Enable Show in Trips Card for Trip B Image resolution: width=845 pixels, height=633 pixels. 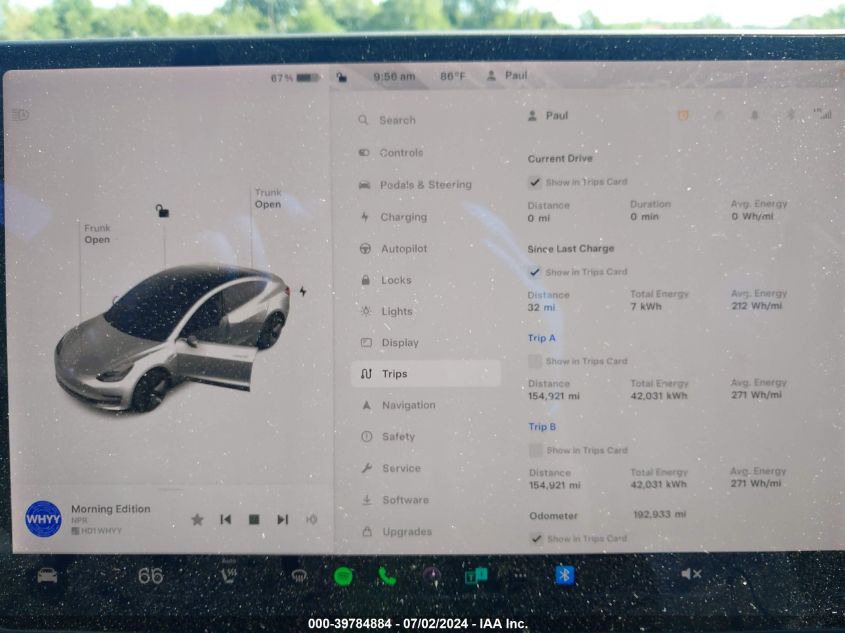(x=536, y=450)
